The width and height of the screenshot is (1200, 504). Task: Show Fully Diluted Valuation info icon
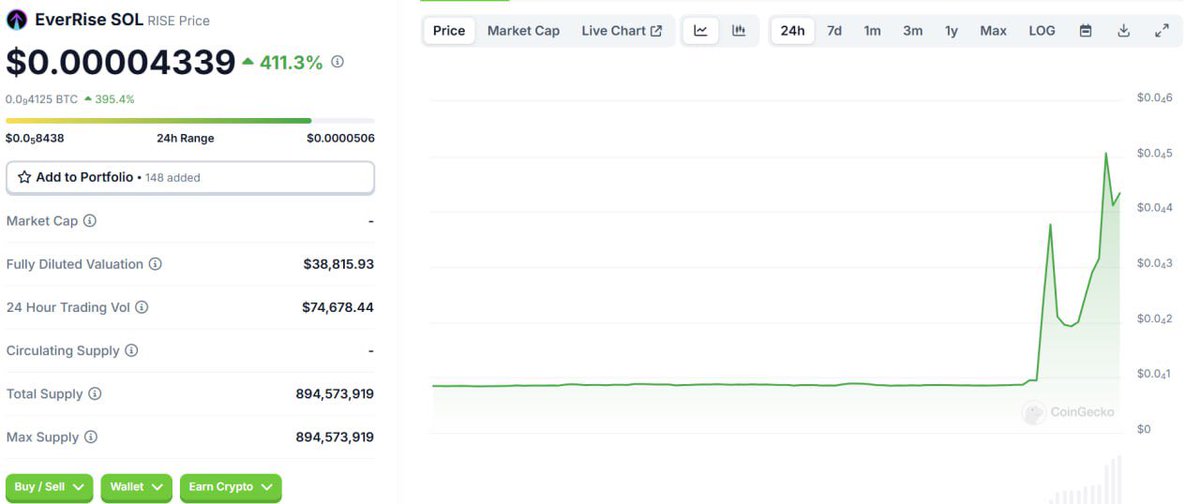[x=155, y=264]
